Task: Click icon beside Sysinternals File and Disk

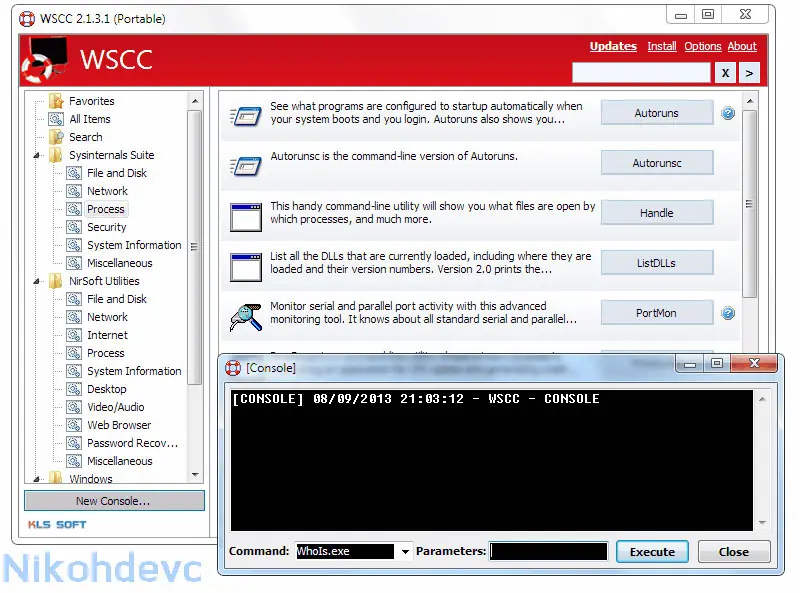Action: pyautogui.click(x=74, y=173)
